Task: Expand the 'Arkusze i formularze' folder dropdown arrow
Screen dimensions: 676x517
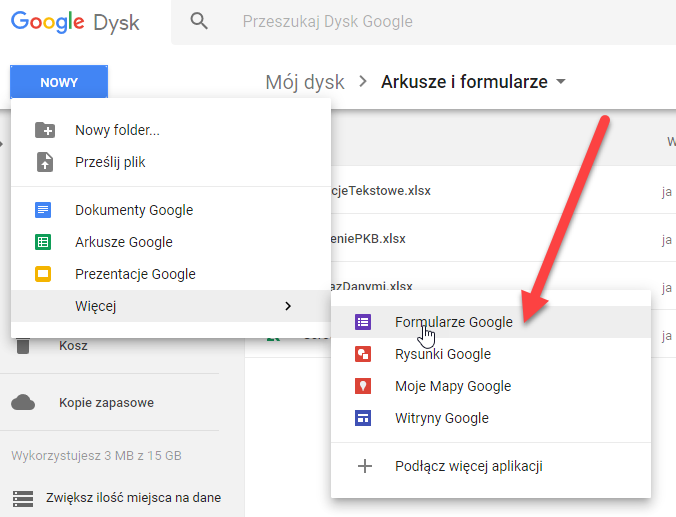Action: point(560,81)
